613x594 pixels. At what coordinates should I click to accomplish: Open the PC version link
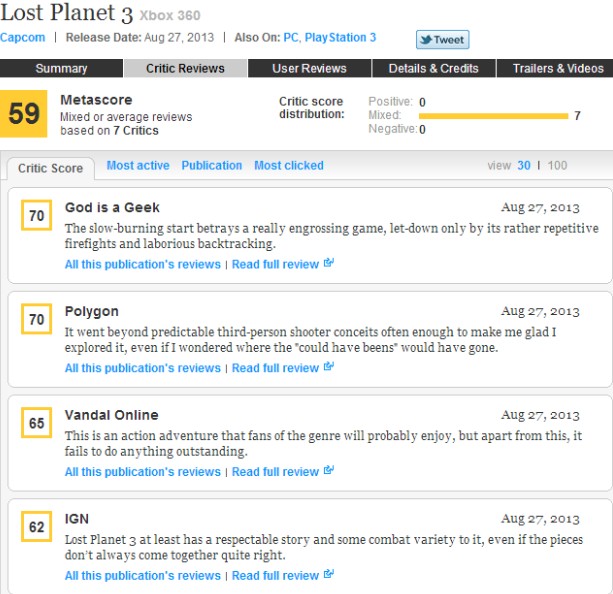point(290,38)
